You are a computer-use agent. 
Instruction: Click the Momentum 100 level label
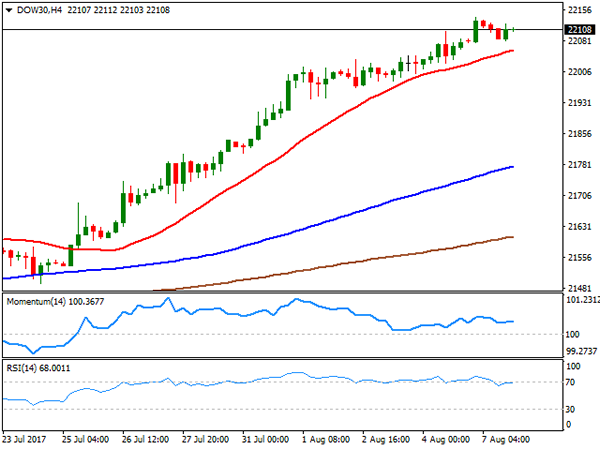572,334
